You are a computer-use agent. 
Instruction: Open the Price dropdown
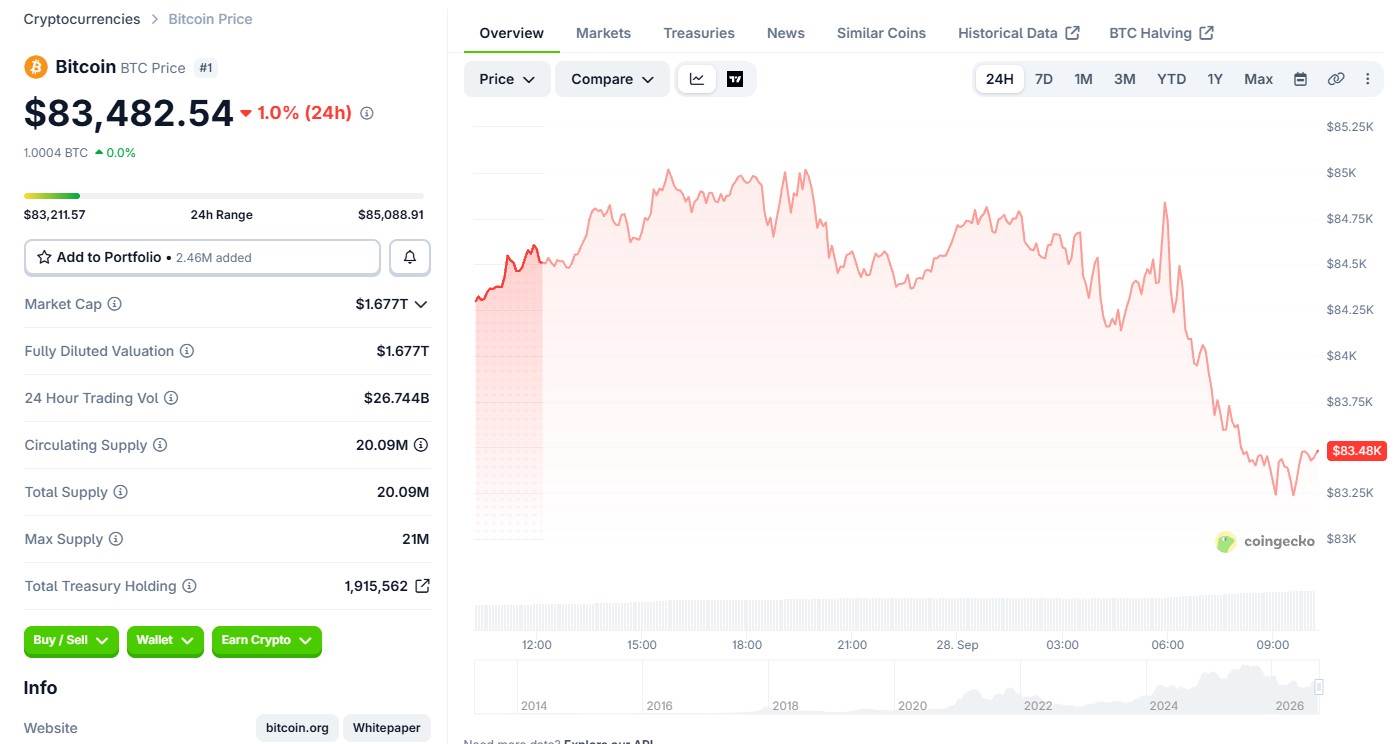click(x=507, y=79)
